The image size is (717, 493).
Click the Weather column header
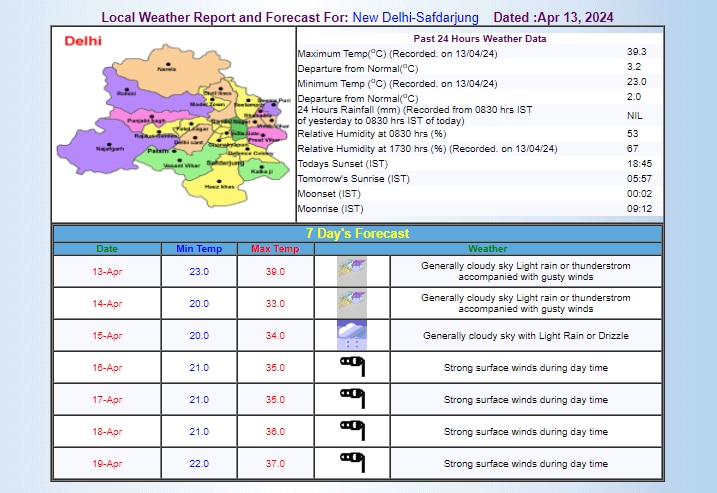487,249
